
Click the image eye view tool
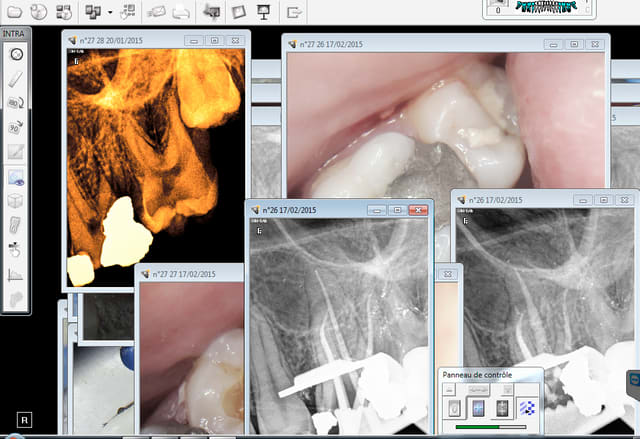click(16, 177)
